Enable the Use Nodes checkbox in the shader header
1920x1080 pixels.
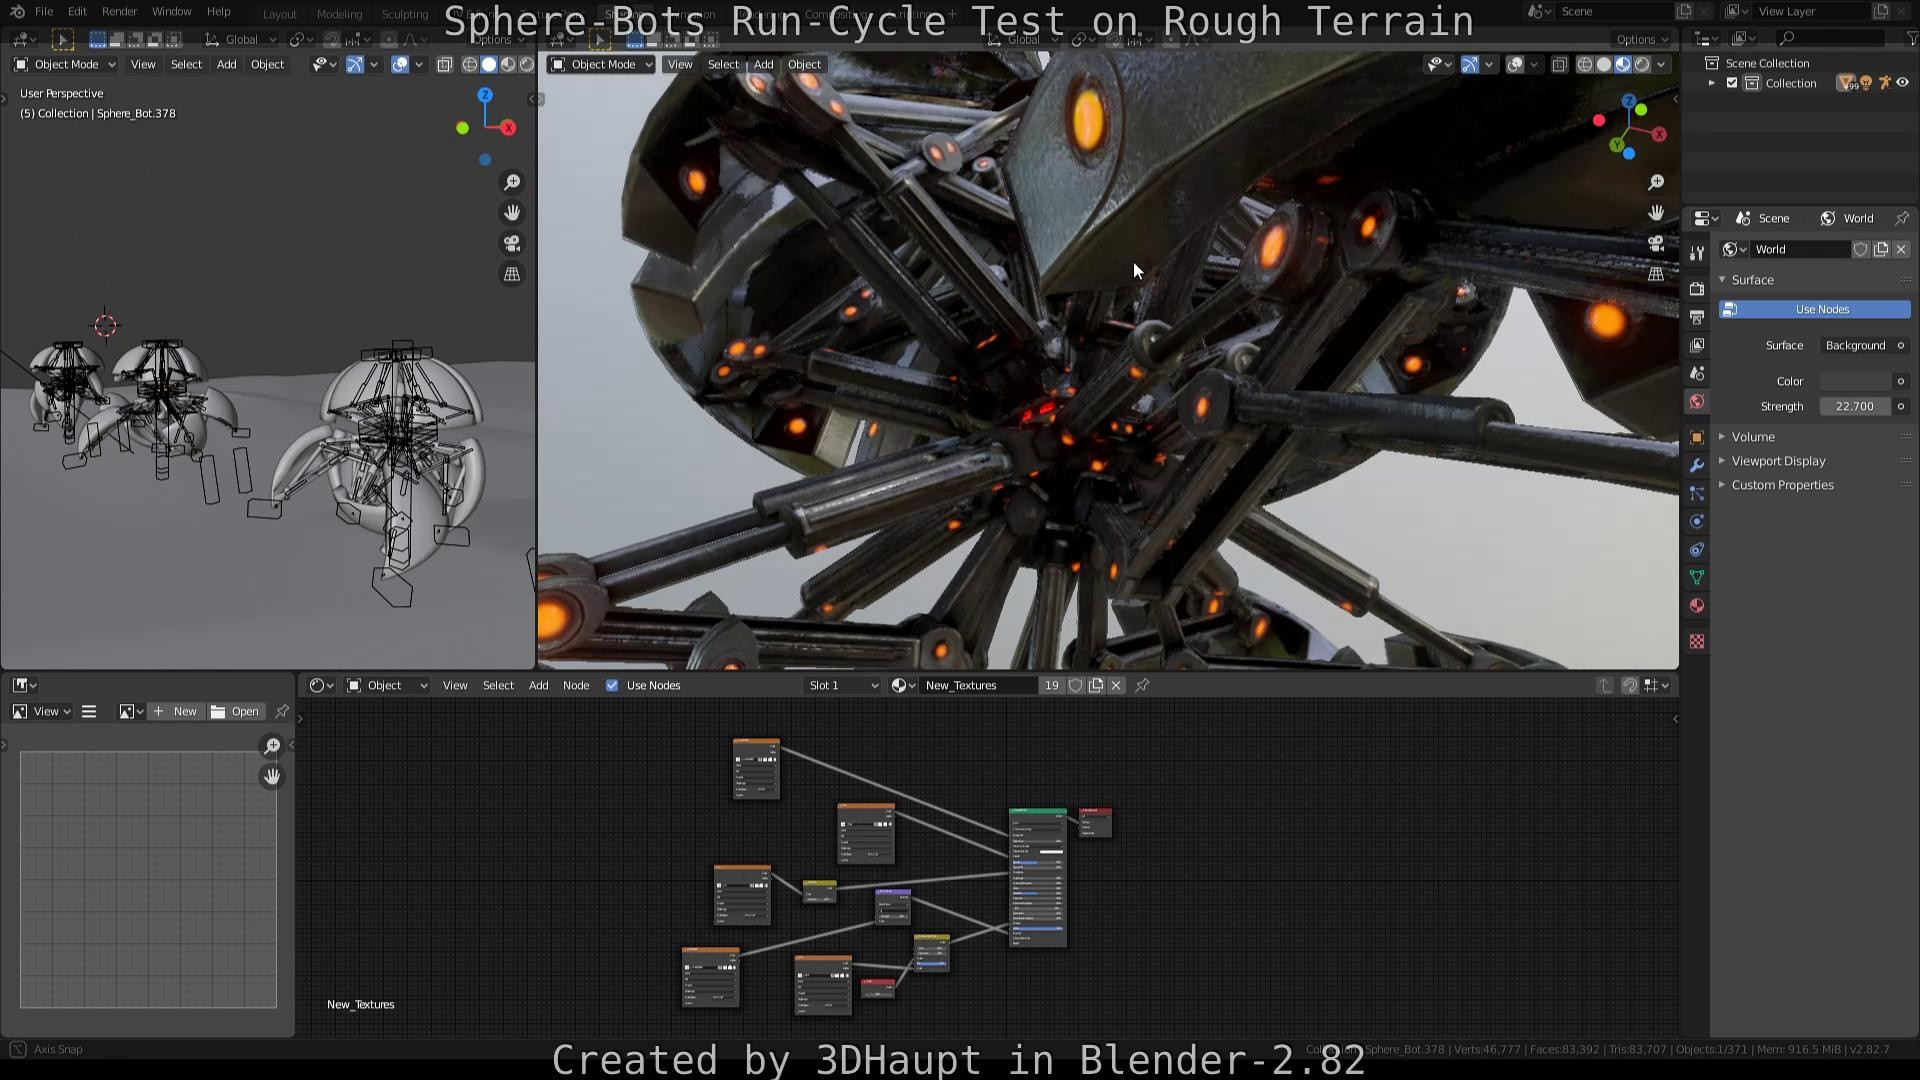point(611,685)
